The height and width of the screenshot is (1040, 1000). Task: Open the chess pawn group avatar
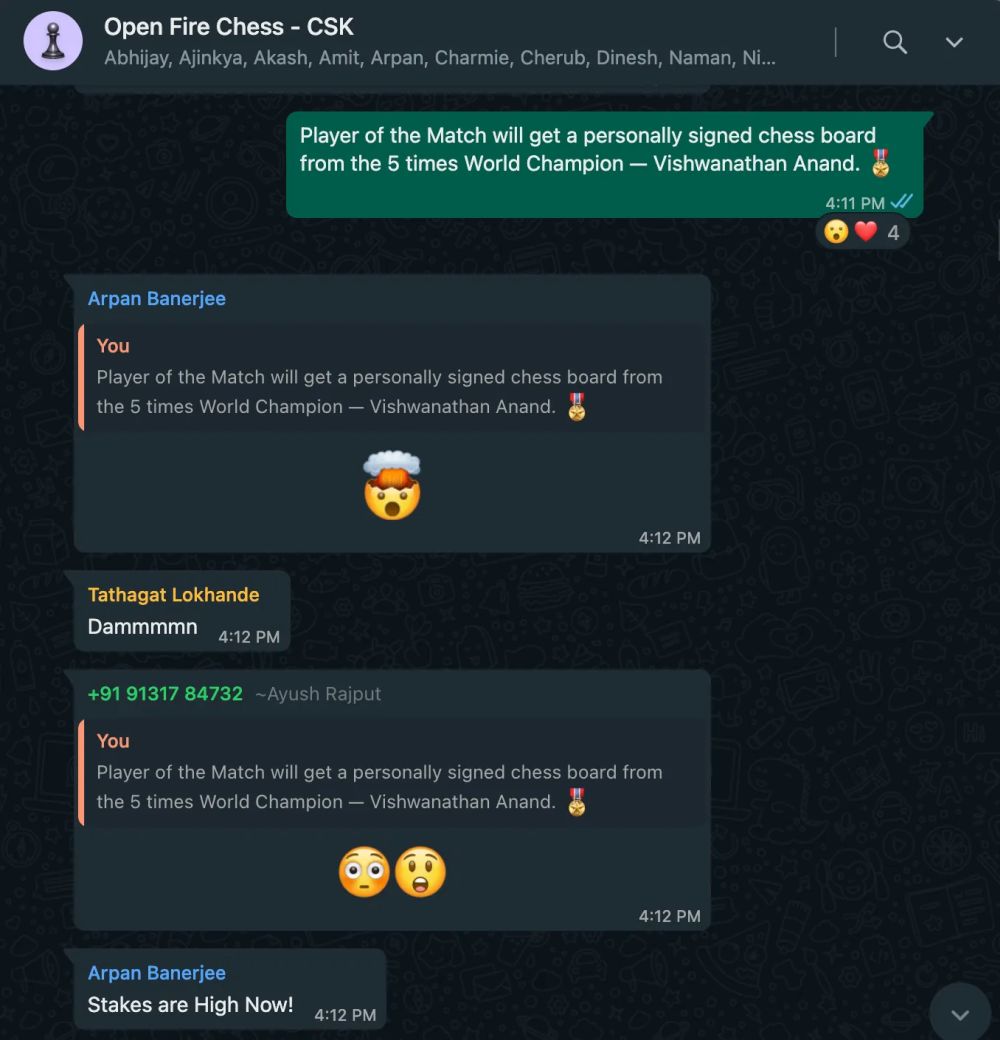point(52,41)
